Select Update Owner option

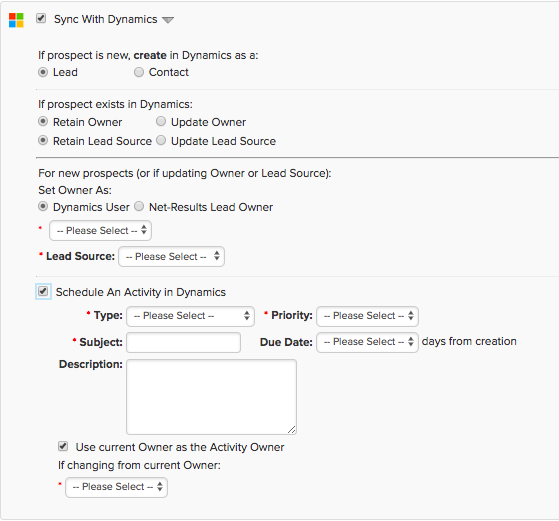161,121
